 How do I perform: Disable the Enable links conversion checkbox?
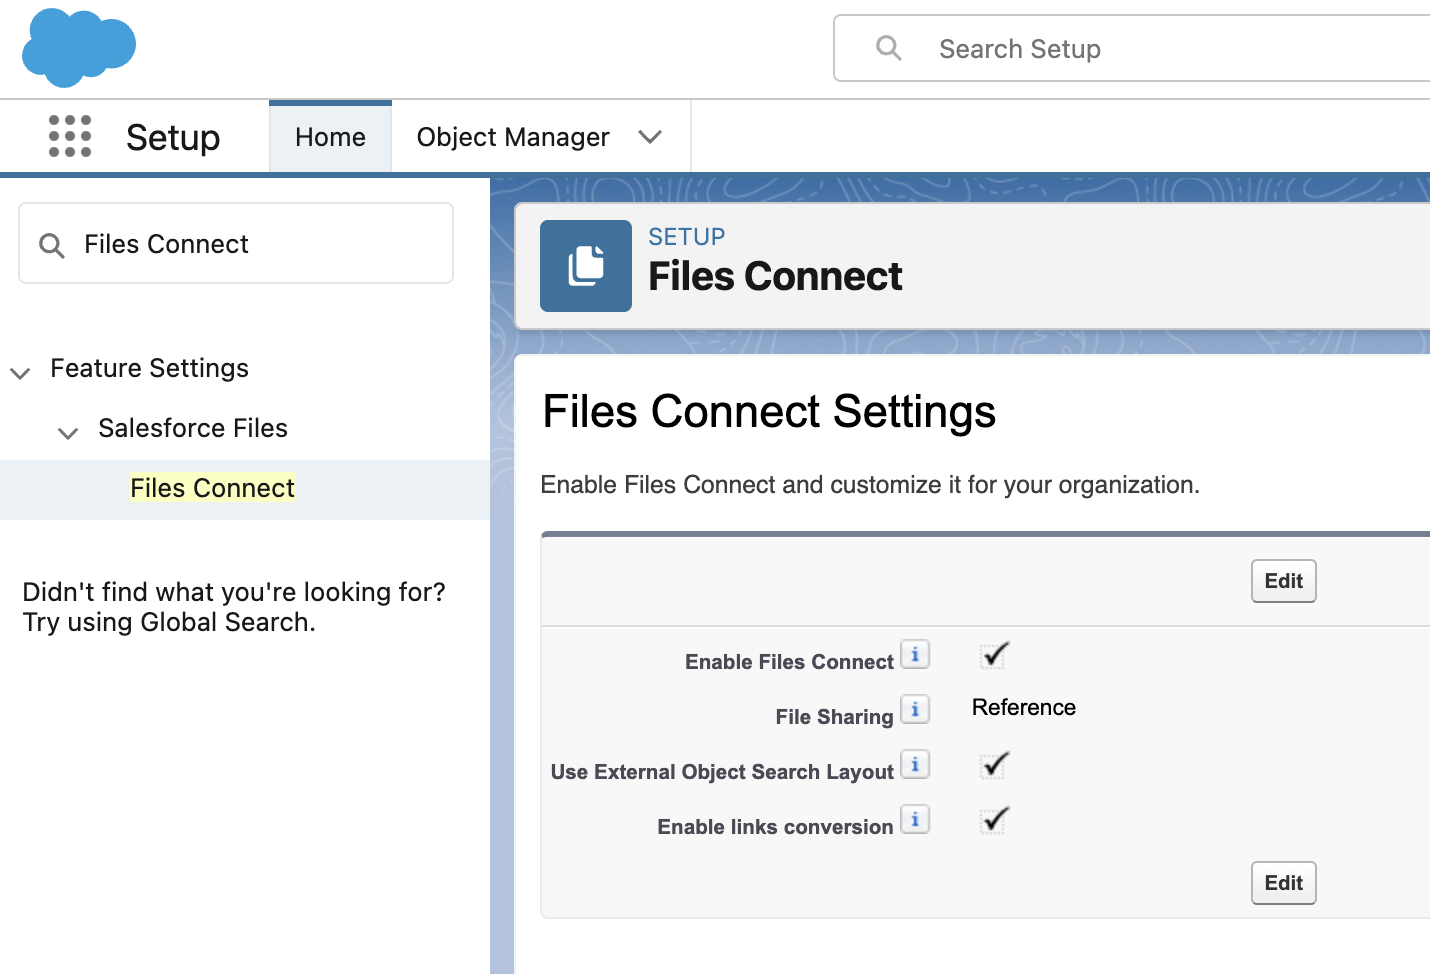[x=993, y=820]
